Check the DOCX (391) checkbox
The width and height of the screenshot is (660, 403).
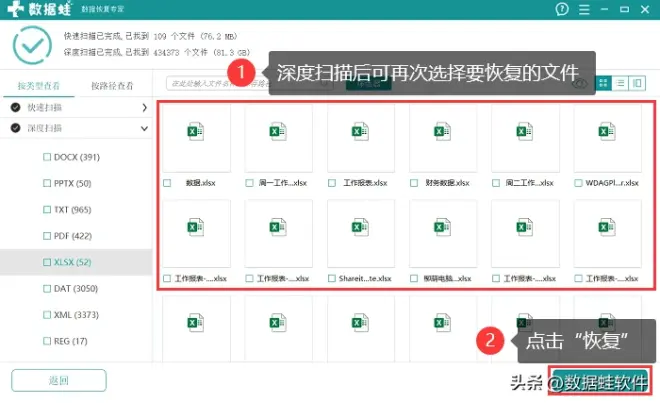click(x=47, y=157)
